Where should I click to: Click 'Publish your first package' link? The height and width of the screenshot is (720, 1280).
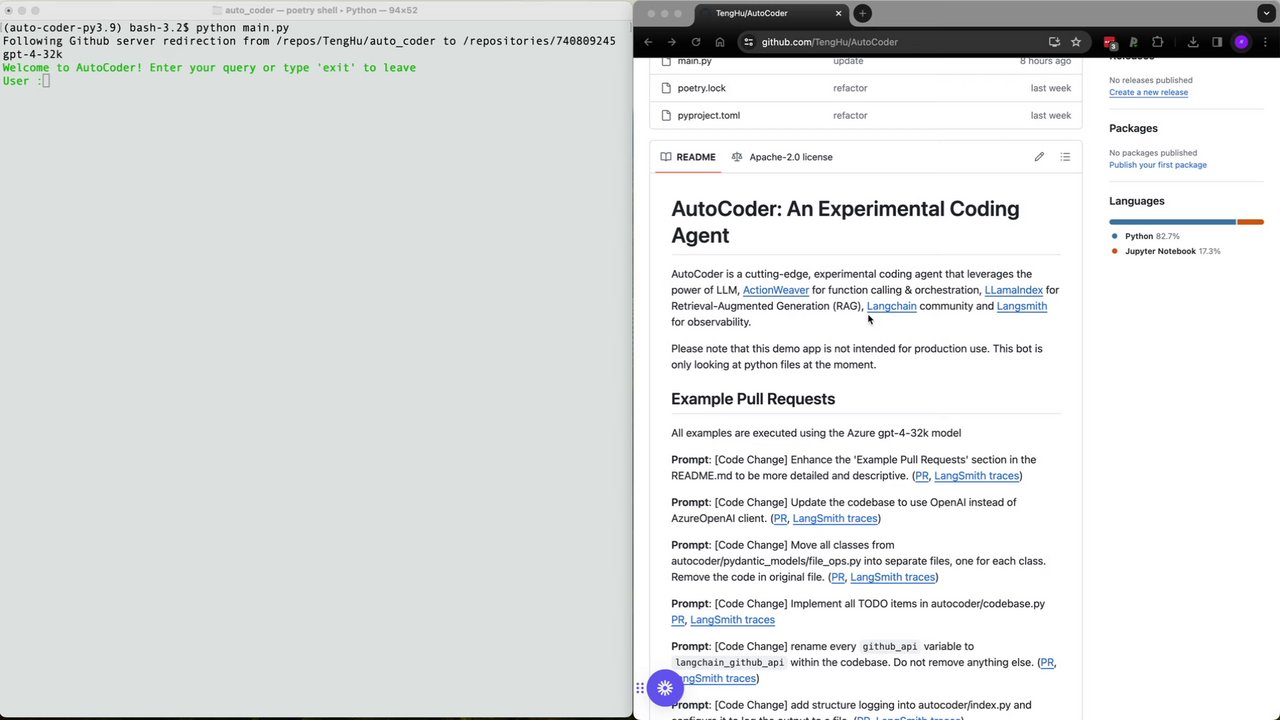(1158, 165)
